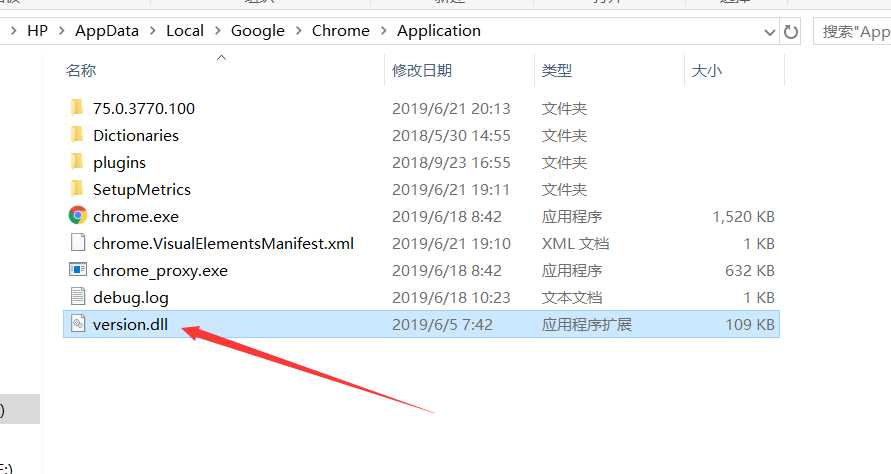Click type 文本文档 for debug.log
The width and height of the screenshot is (891, 474).
pyautogui.click(x=572, y=297)
